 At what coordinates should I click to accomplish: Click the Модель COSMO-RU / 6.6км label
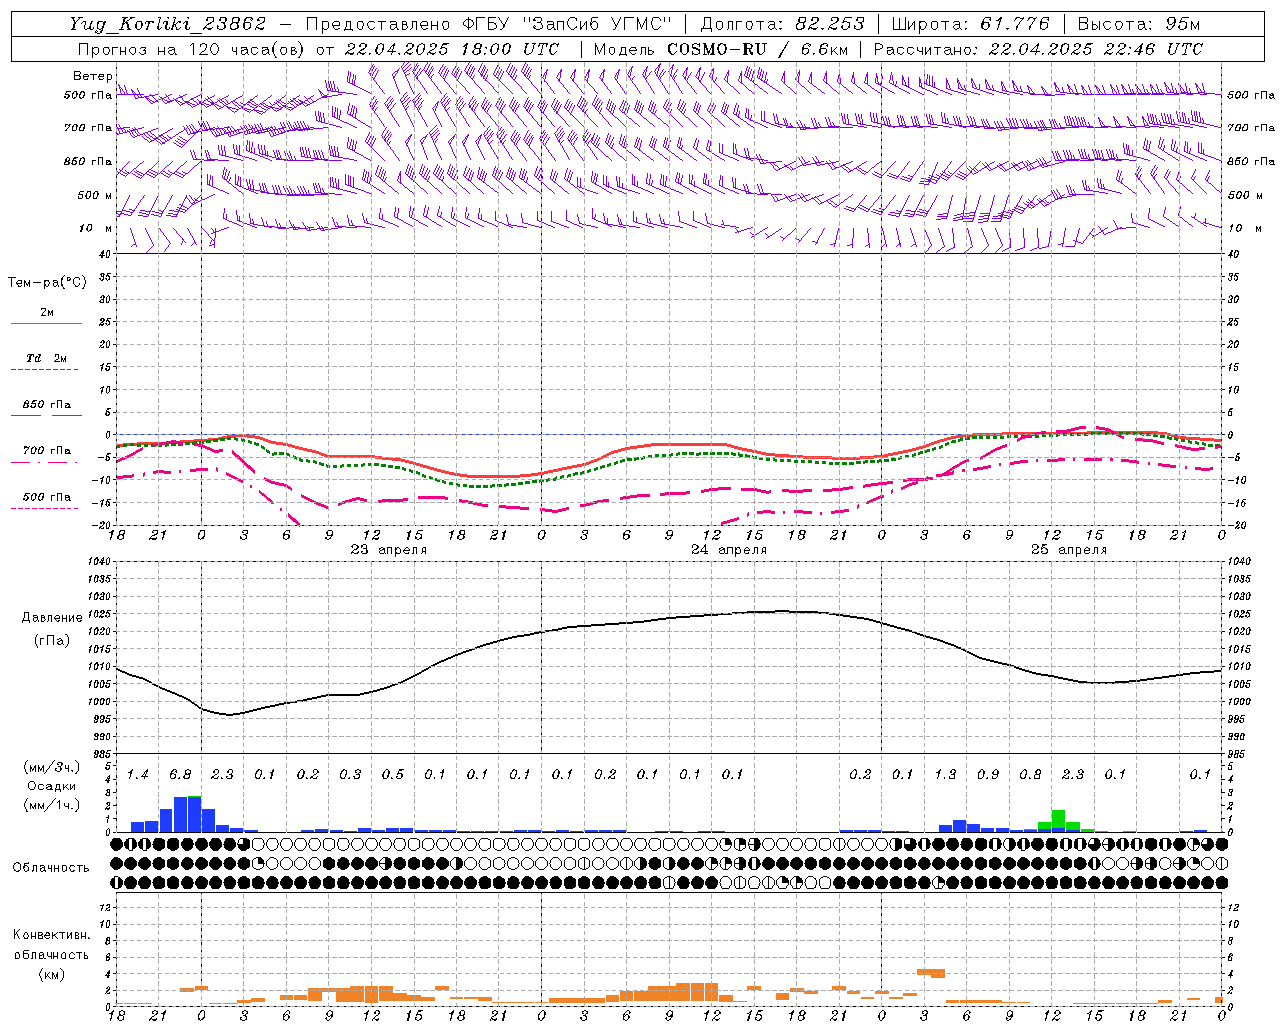pos(721,49)
